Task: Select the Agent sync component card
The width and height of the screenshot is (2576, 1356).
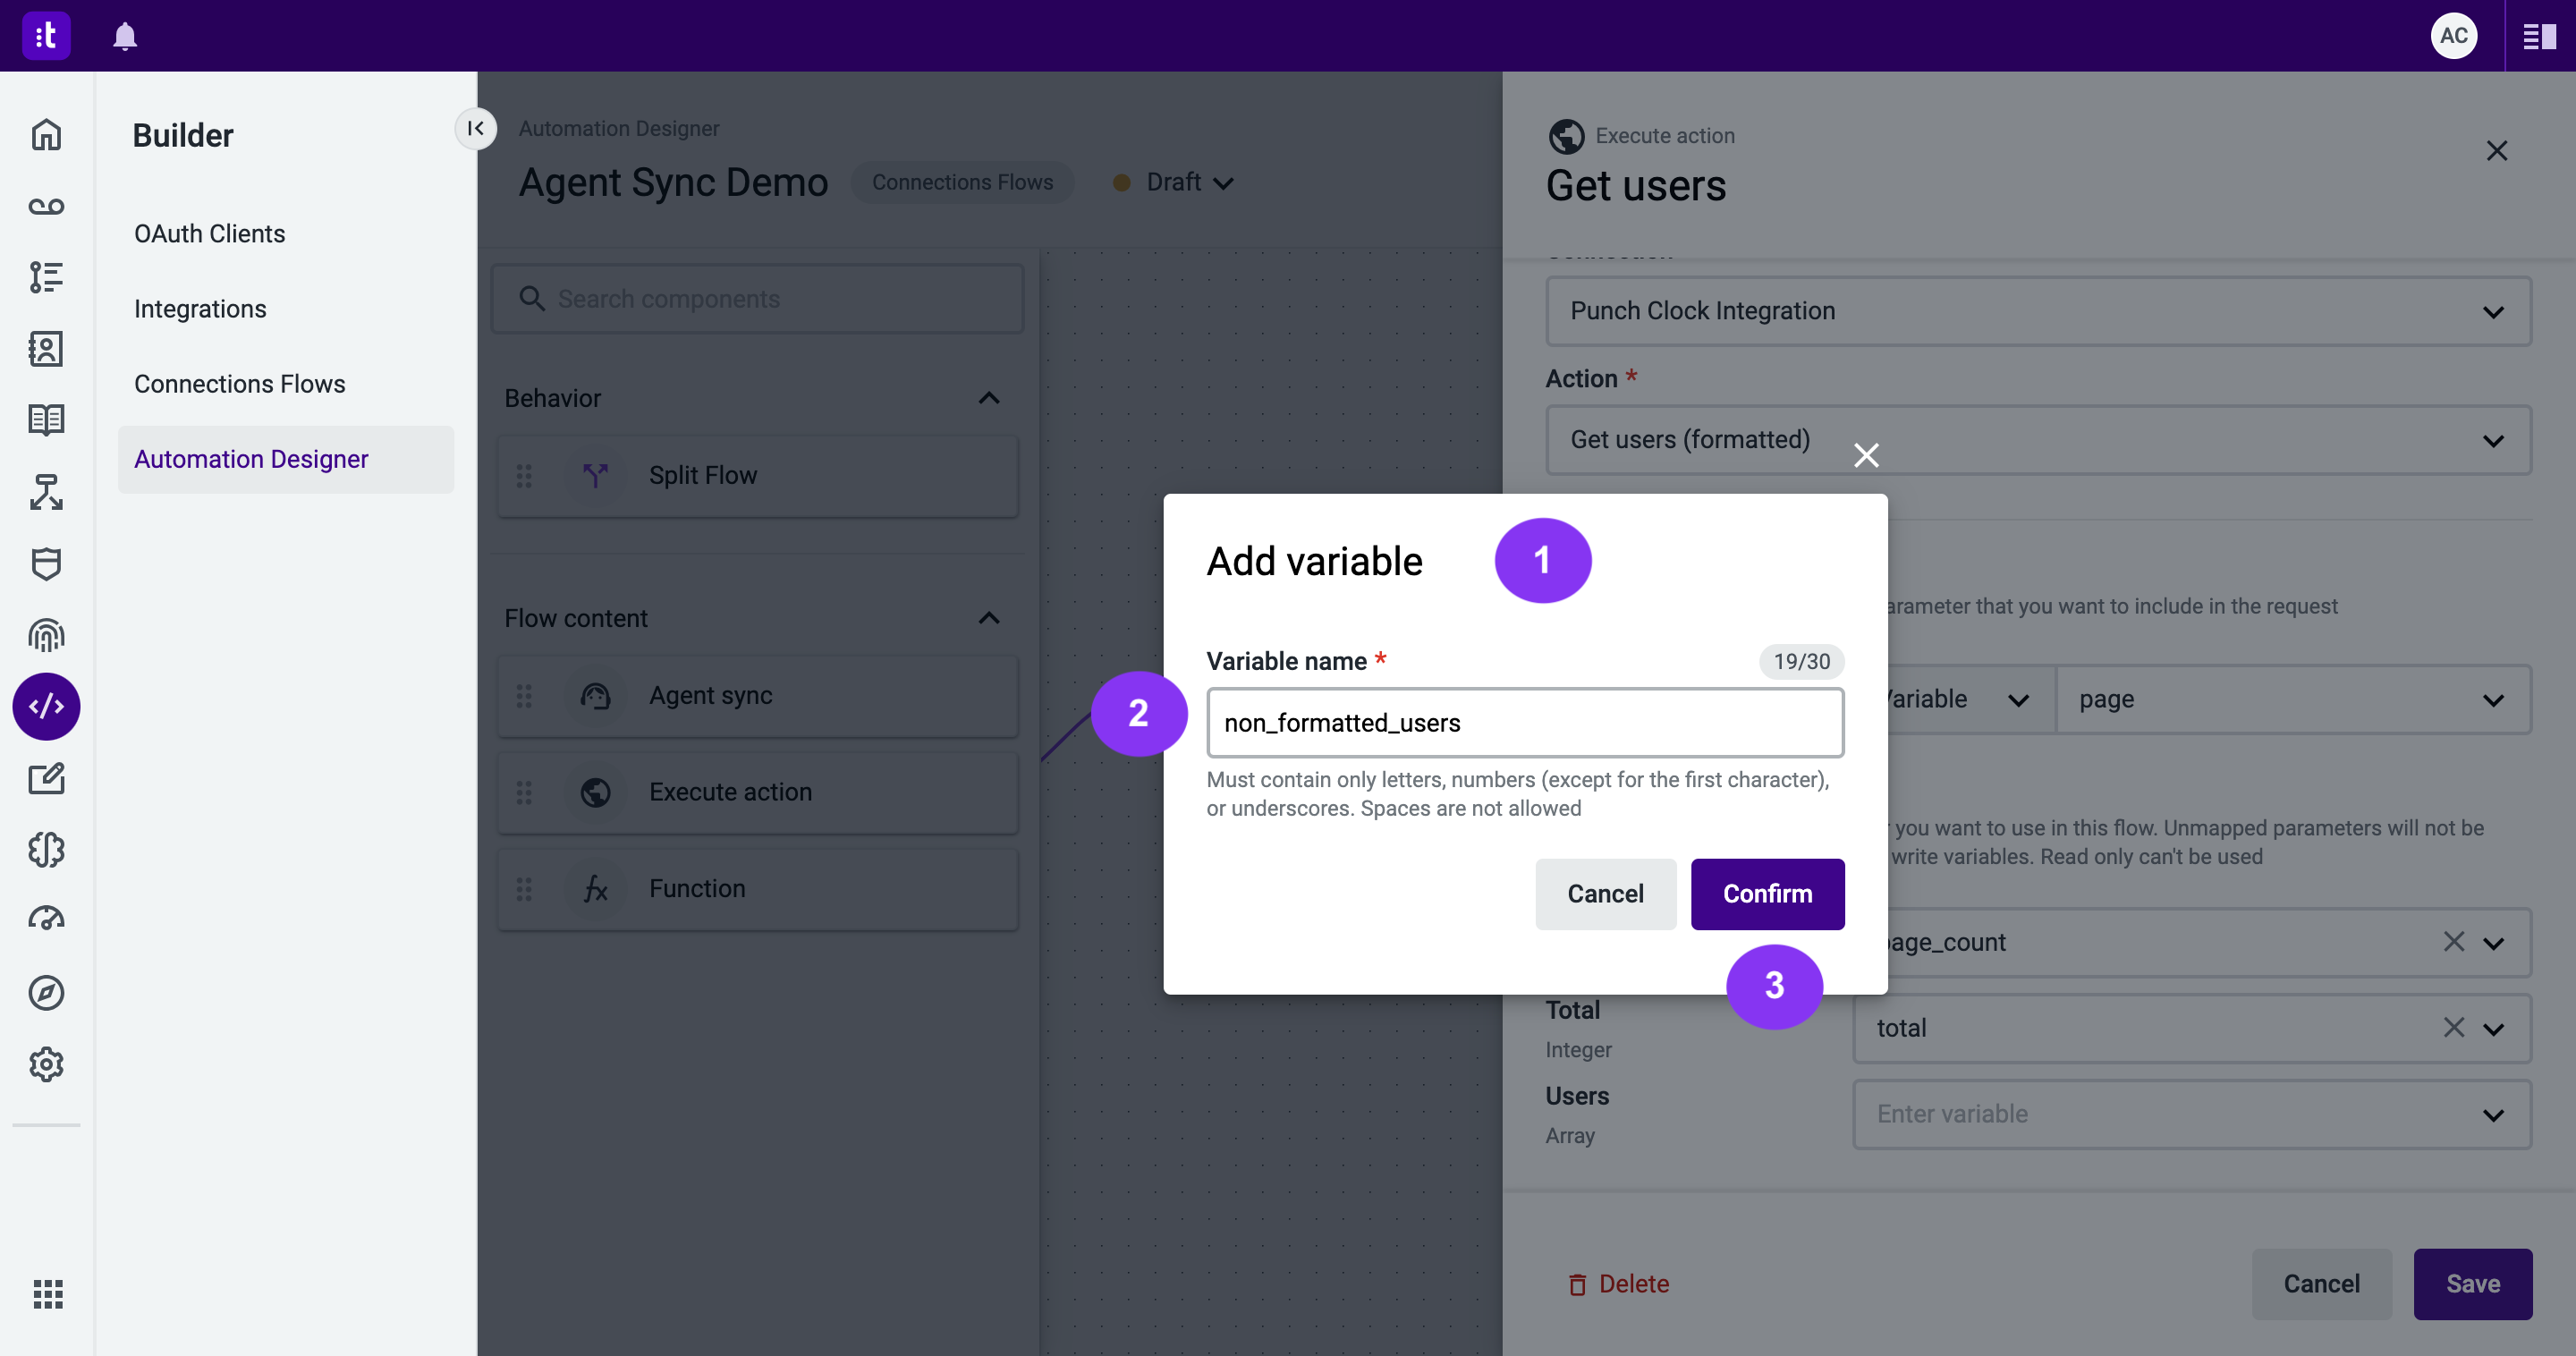Action: click(x=758, y=696)
